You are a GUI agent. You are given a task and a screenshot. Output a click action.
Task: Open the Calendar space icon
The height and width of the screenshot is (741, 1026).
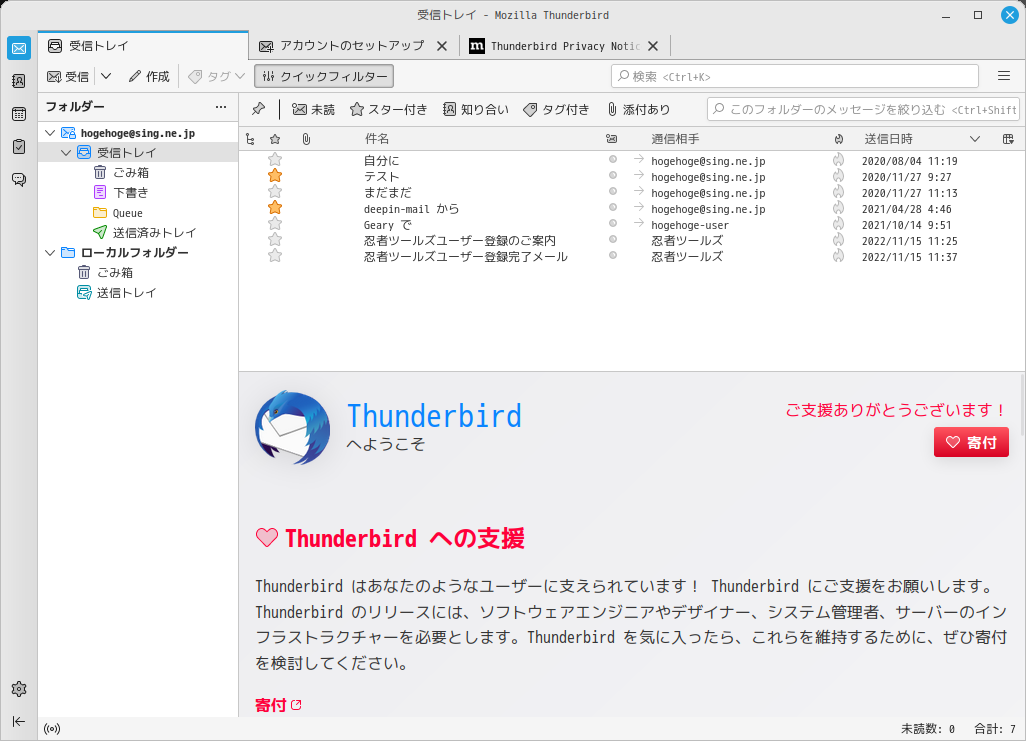click(19, 114)
